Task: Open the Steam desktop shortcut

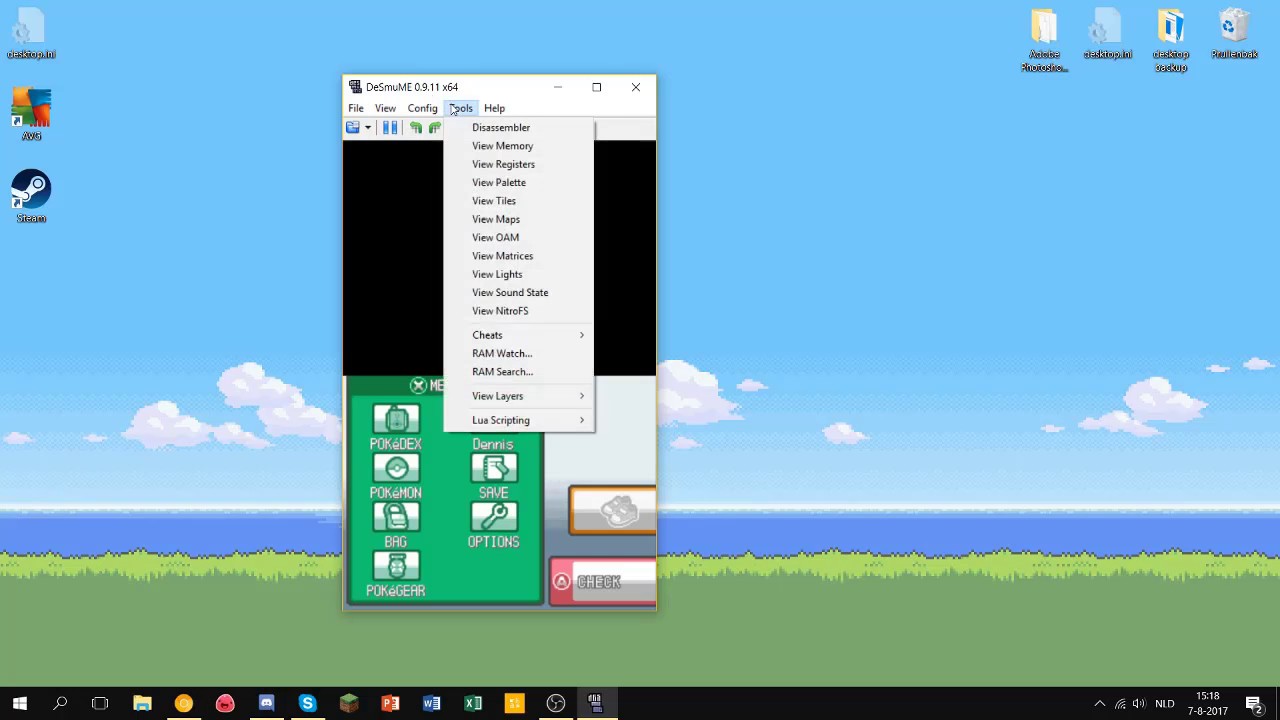Action: [31, 197]
